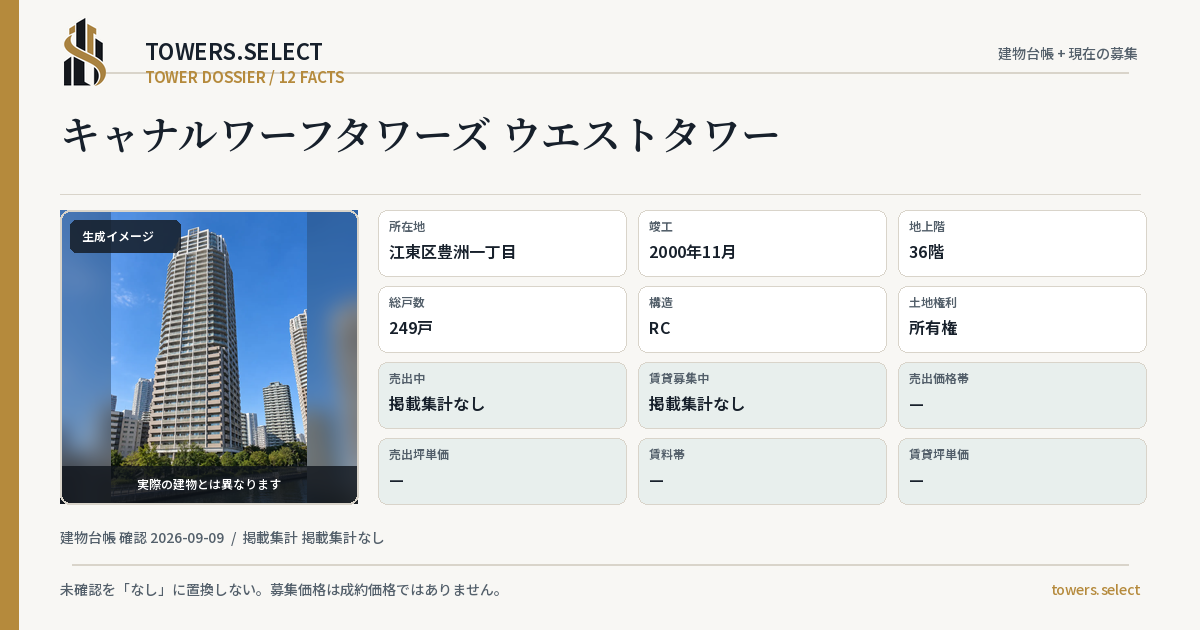1200x630 pixels.
Task: Click the 賃貸坪単価 card
Action: (x=1022, y=471)
